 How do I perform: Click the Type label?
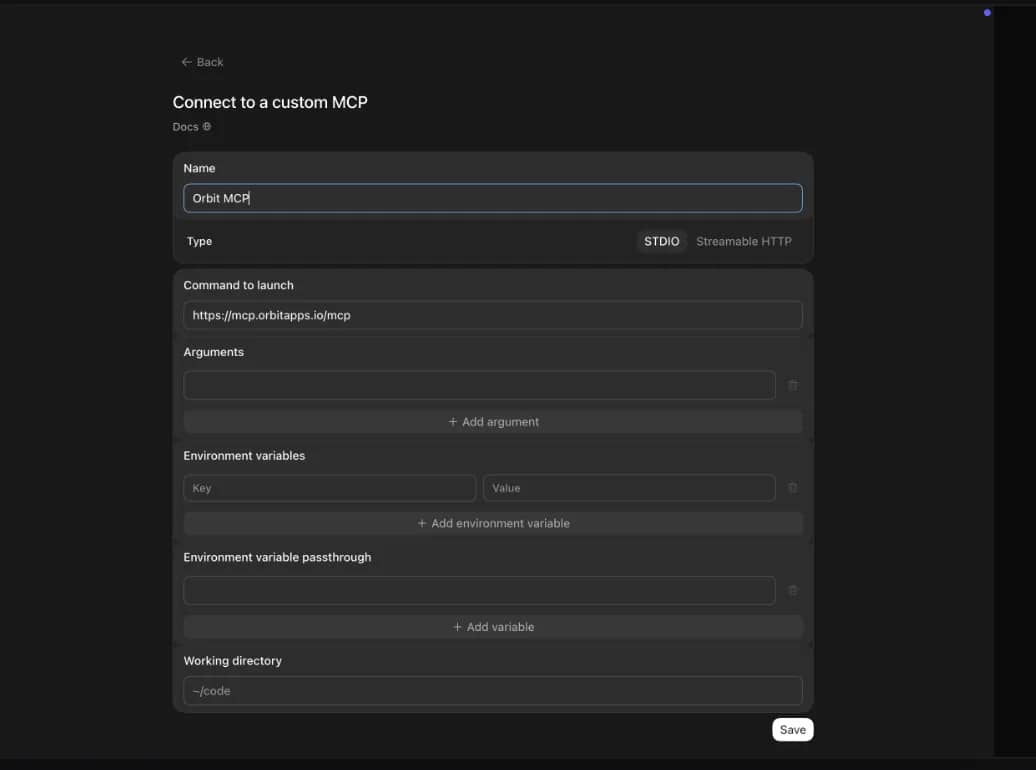[x=200, y=241]
